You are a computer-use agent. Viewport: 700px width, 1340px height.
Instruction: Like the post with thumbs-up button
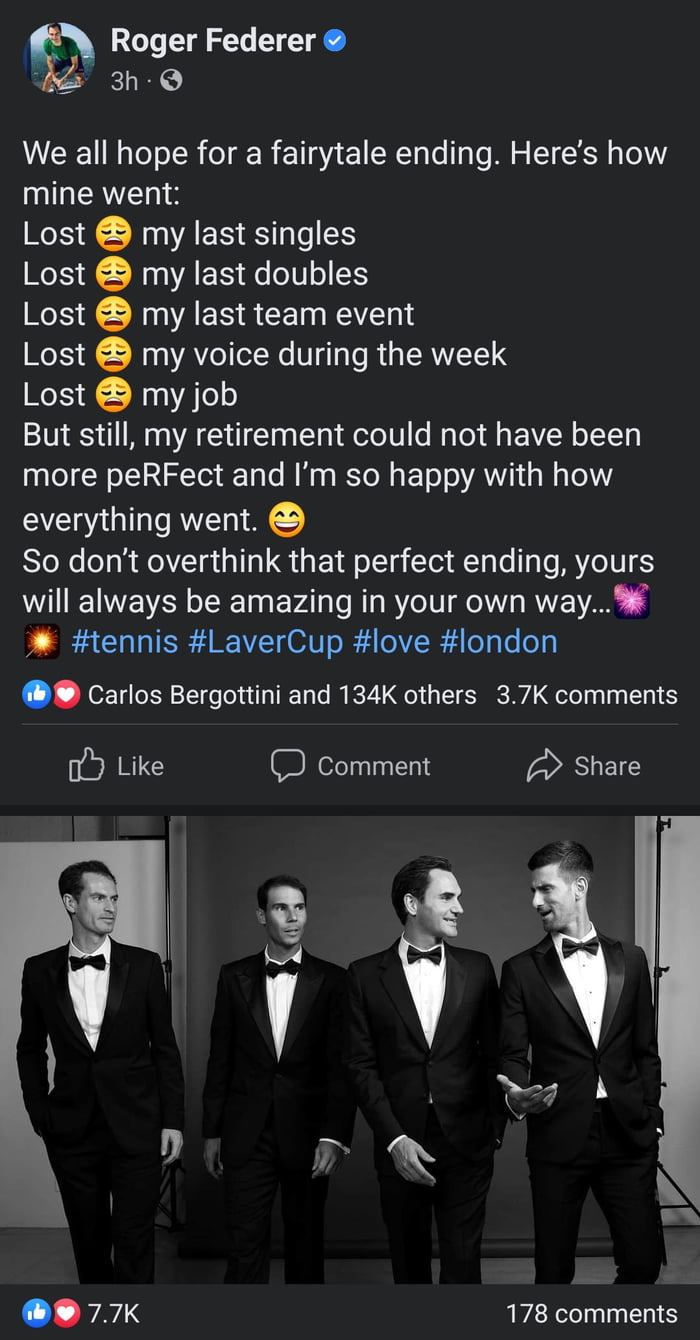pyautogui.click(x=116, y=766)
